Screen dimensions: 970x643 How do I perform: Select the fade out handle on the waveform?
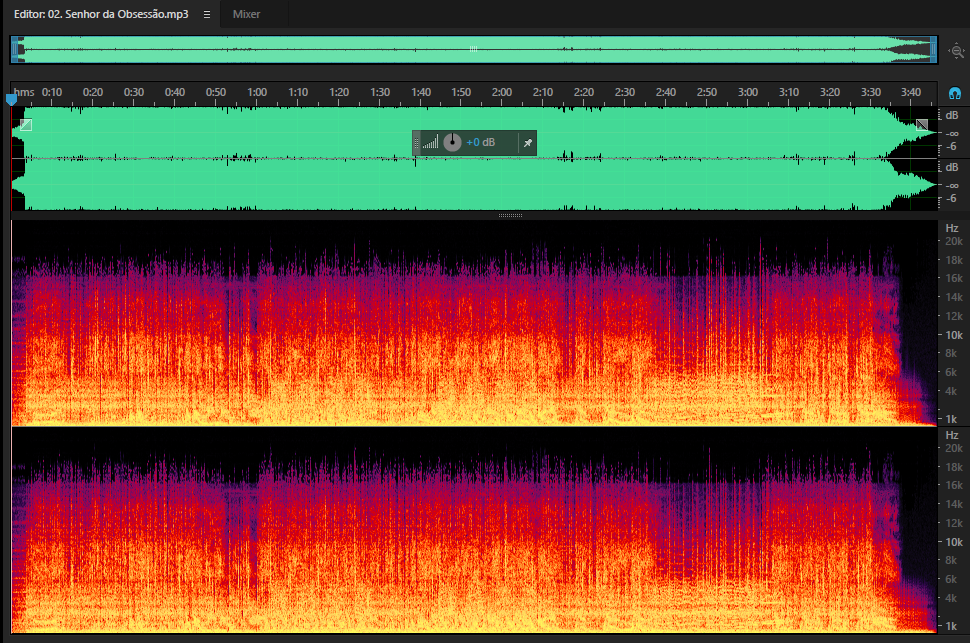[922, 125]
